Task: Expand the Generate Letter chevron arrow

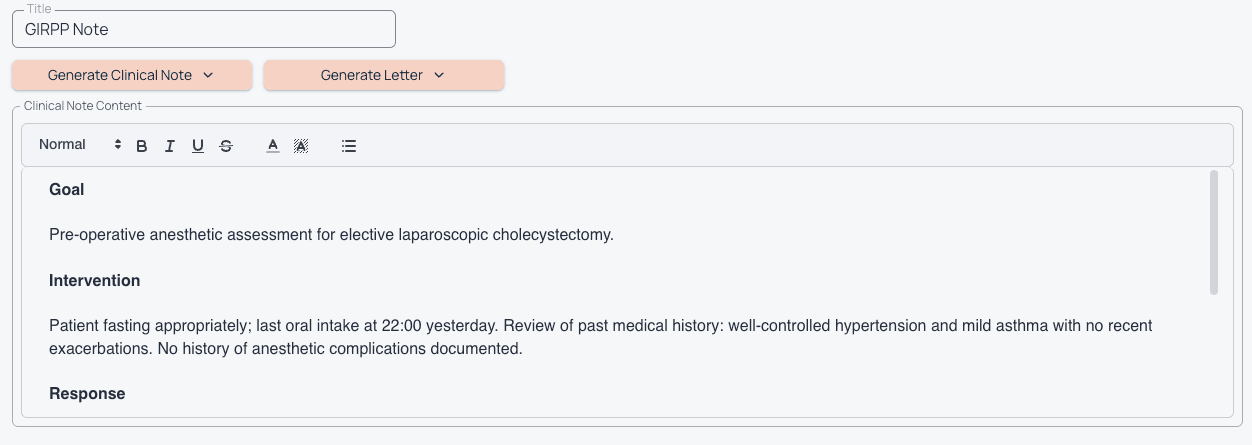Action: [x=439, y=75]
